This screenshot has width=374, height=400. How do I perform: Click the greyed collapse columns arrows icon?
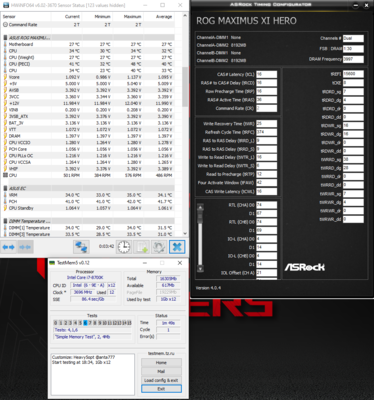(25, 247)
